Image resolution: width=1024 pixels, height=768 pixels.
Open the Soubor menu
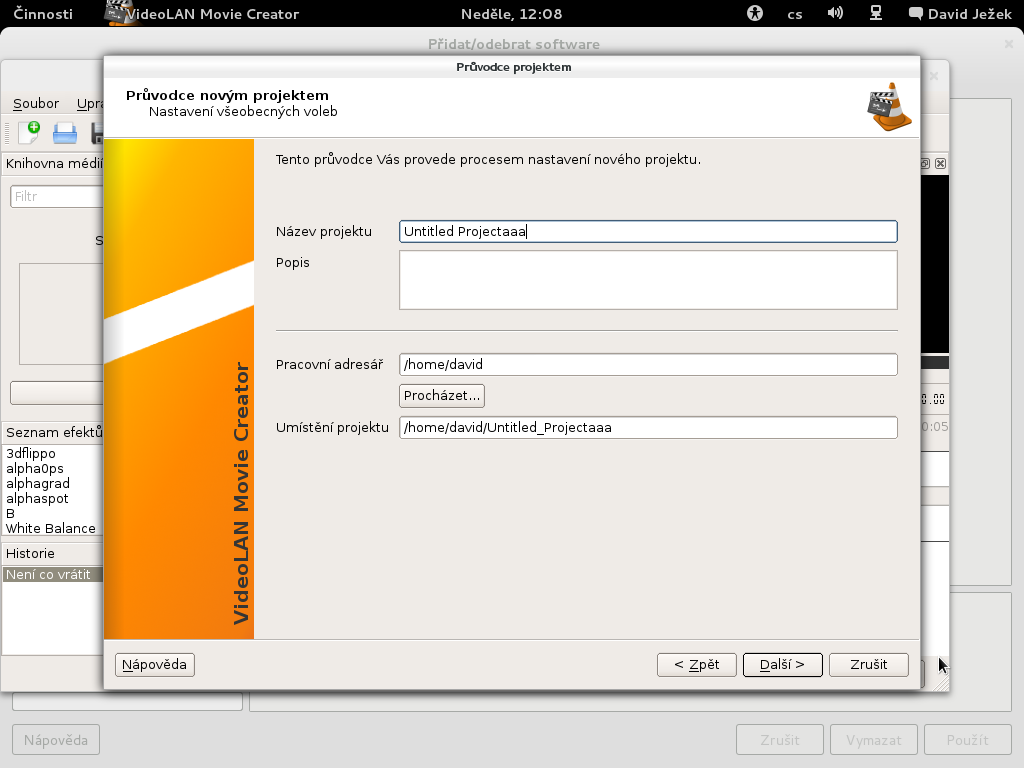tap(36, 103)
